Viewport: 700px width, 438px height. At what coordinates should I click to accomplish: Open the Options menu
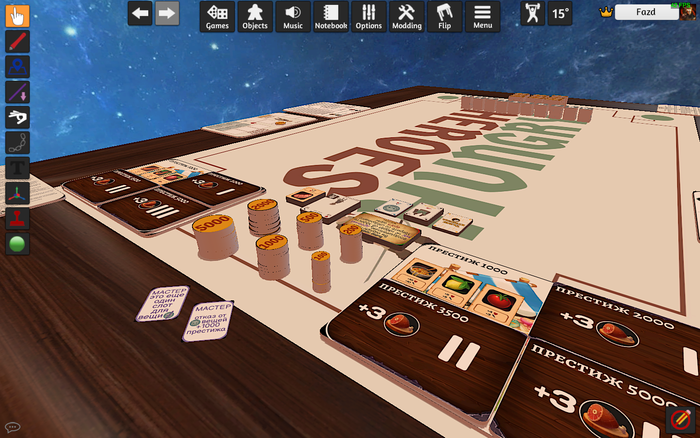click(x=369, y=17)
